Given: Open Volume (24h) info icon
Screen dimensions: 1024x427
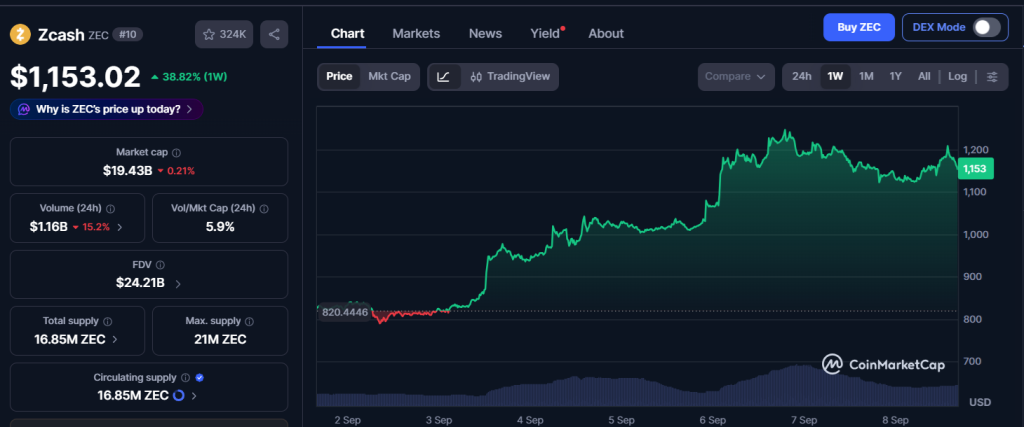Looking at the screenshot, I should (110, 209).
